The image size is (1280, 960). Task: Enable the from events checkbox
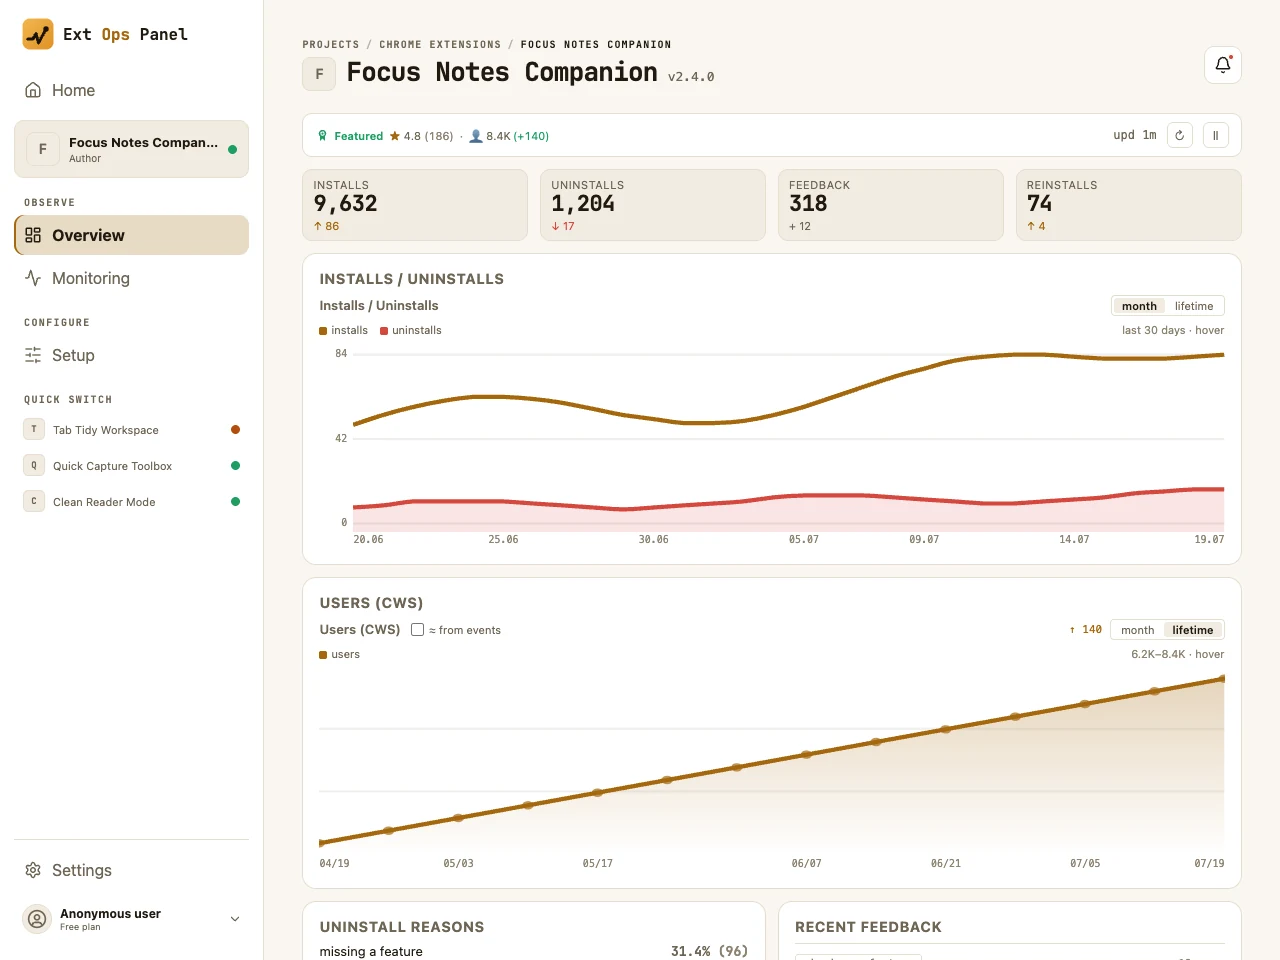point(417,630)
